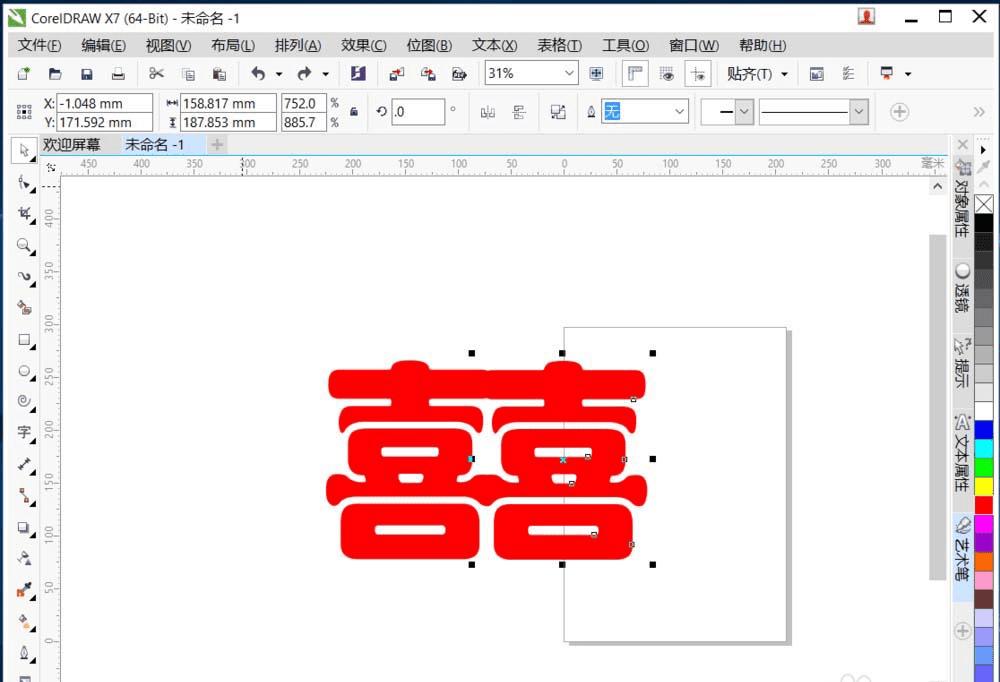Select the Zoom magnifier tool
The image size is (1000, 682).
coord(24,246)
